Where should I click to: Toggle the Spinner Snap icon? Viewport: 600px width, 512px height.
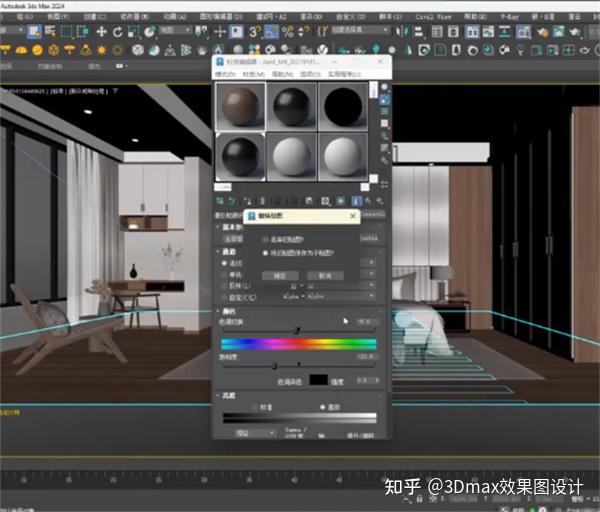(x=303, y=31)
